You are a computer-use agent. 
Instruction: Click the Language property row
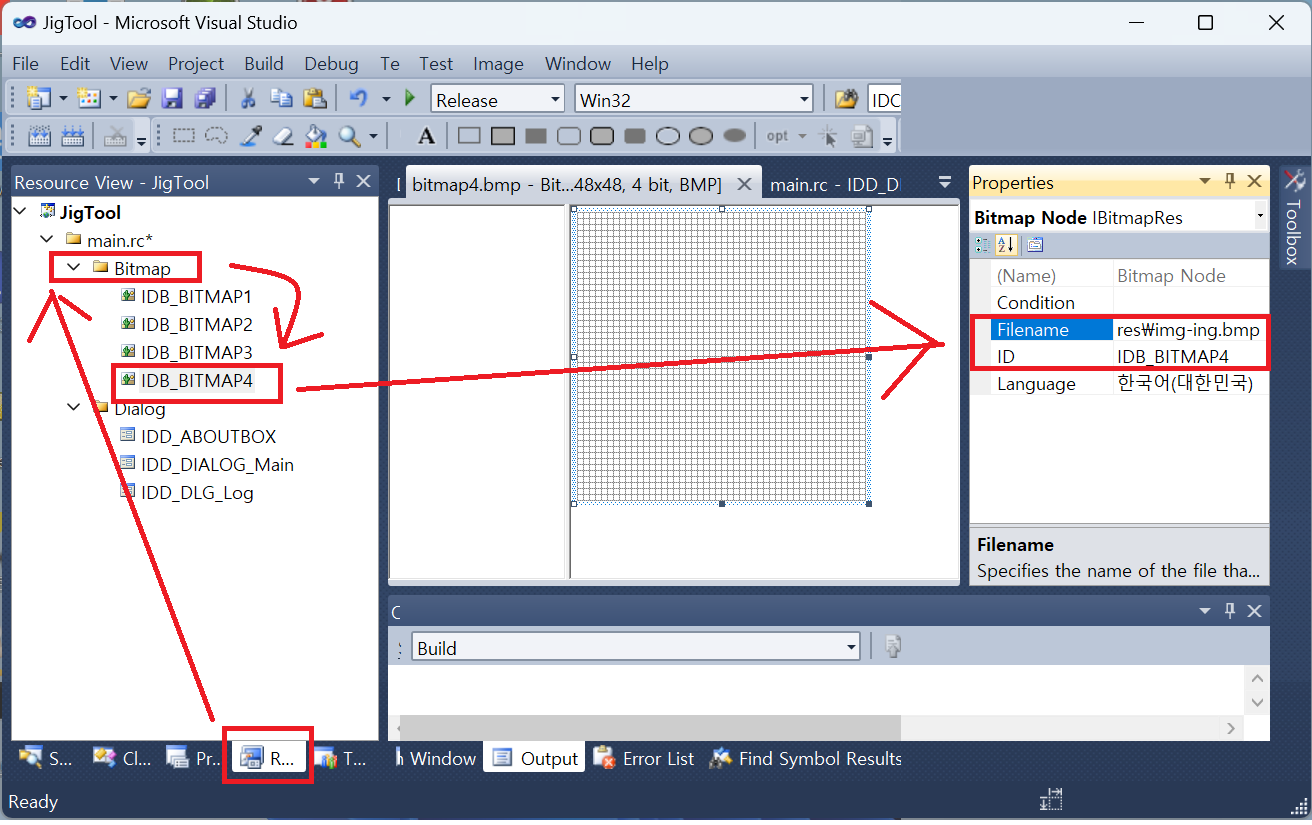[1118, 384]
